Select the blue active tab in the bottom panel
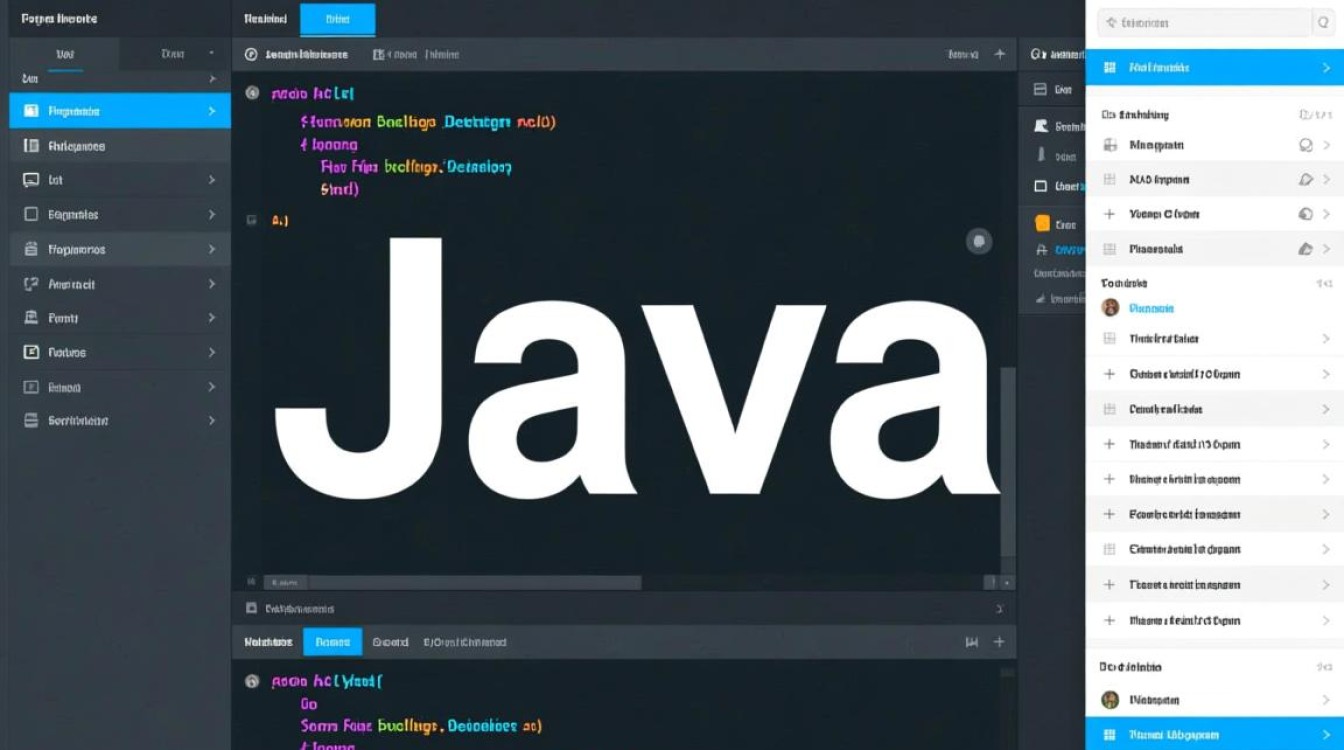 pos(331,642)
